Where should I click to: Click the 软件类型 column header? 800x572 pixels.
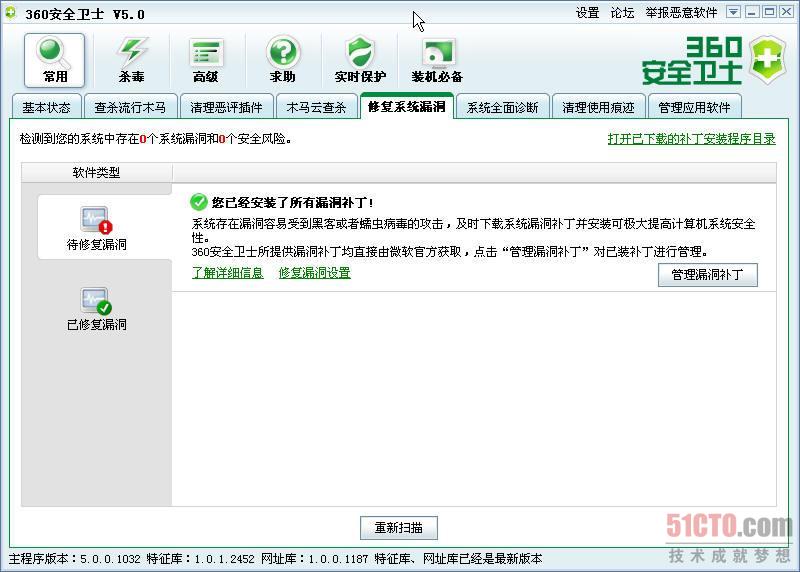click(96, 172)
